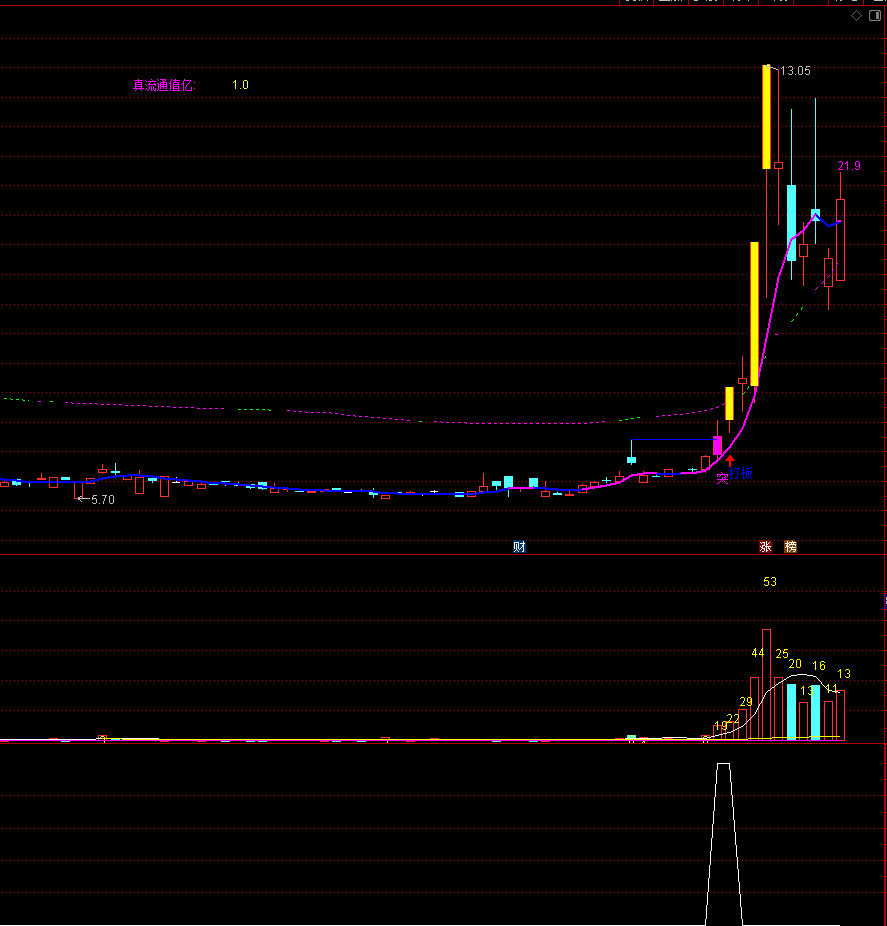The height and width of the screenshot is (926, 887).
Task: Click the 16 volume label
Action: click(x=818, y=666)
